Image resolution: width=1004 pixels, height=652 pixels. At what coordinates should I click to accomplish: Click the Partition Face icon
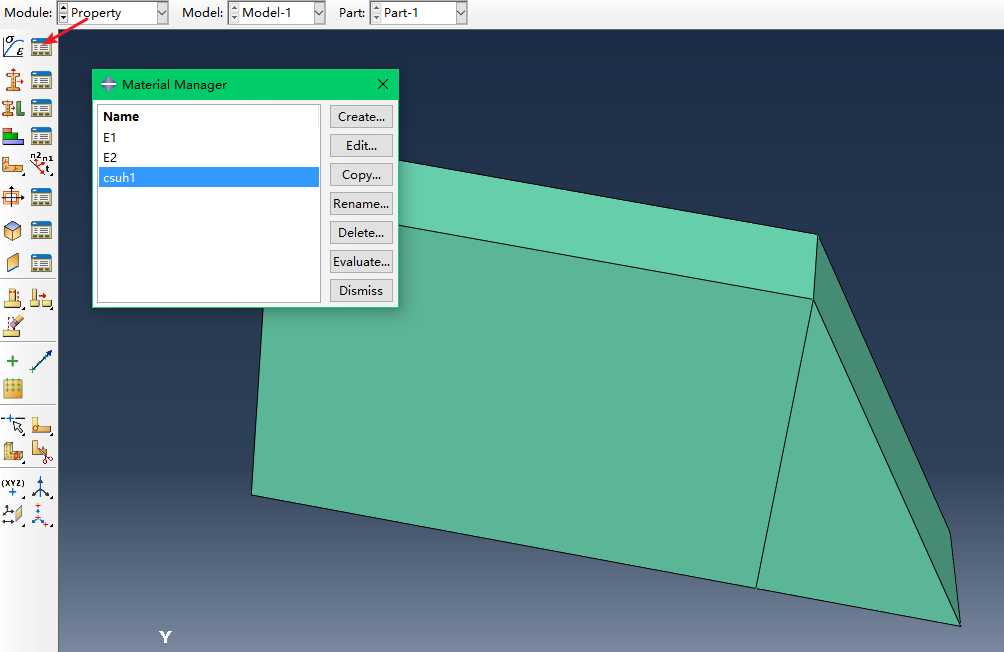pos(41,425)
